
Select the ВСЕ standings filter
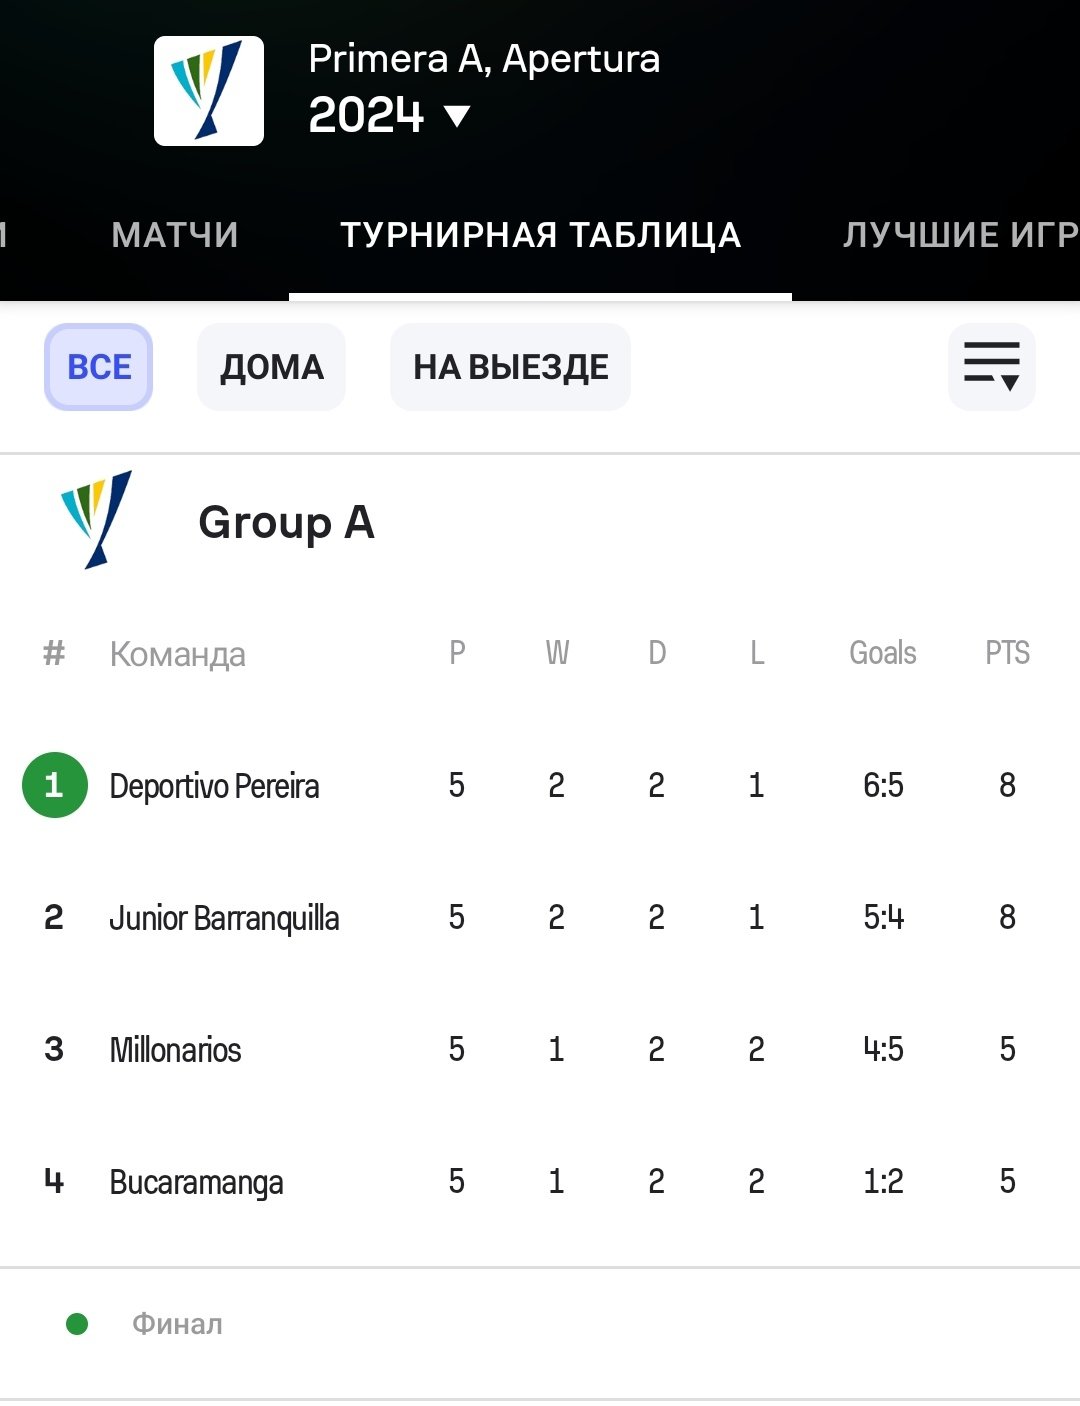coord(99,367)
